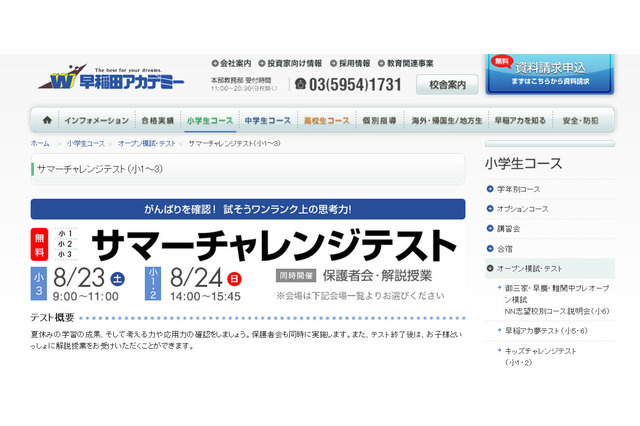The image size is (640, 426).
Task: Click the arrow icon beside オプションコース
Action: (x=490, y=209)
